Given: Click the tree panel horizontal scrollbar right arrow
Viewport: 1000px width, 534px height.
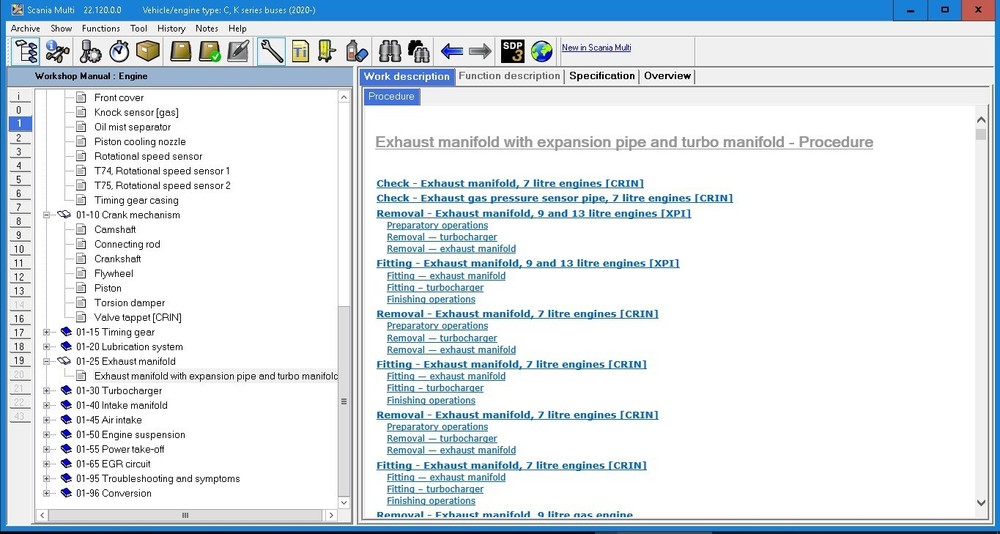Looking at the screenshot, I should (331, 515).
